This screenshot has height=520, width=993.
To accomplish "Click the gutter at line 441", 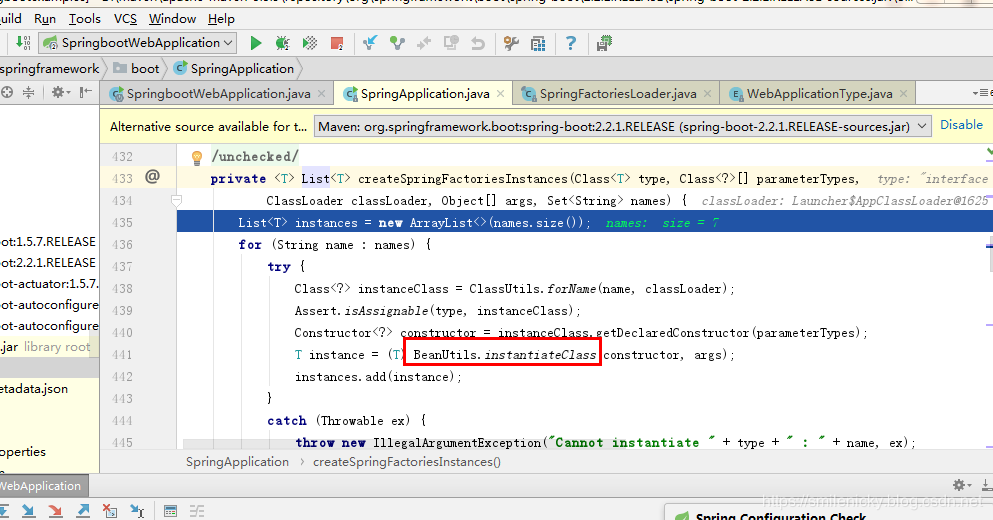I will click(x=152, y=355).
